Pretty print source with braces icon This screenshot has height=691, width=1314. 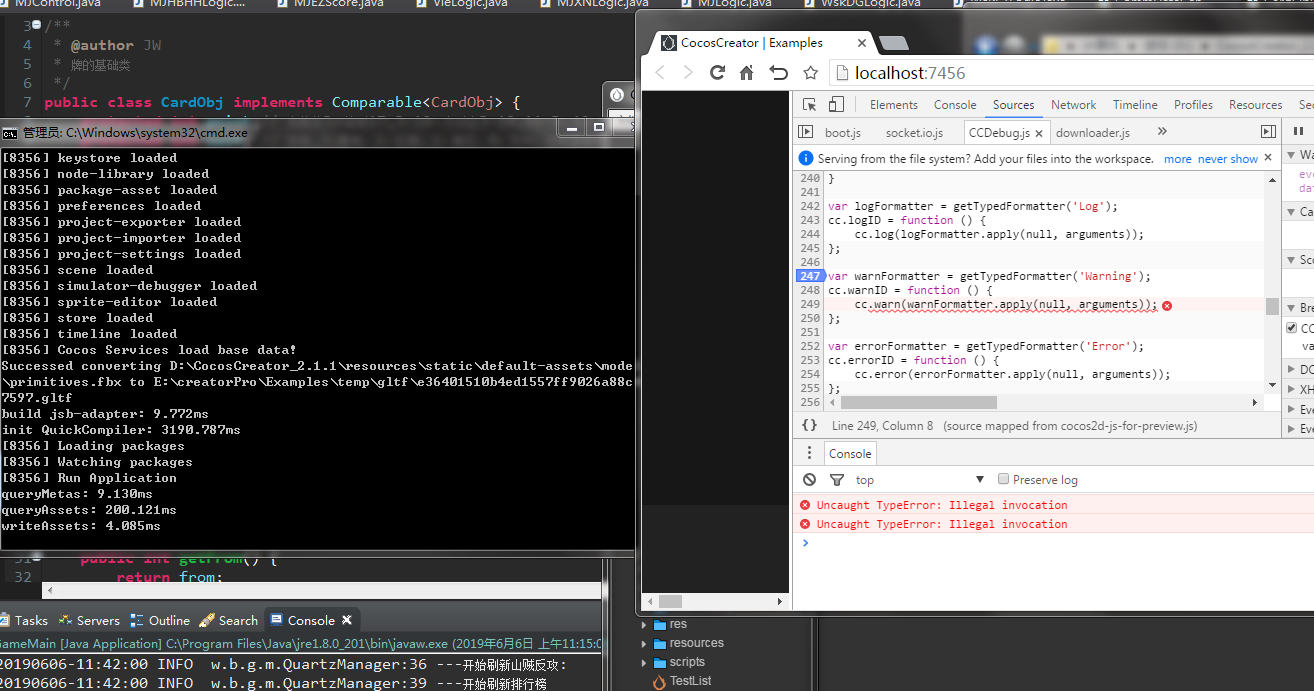(809, 425)
